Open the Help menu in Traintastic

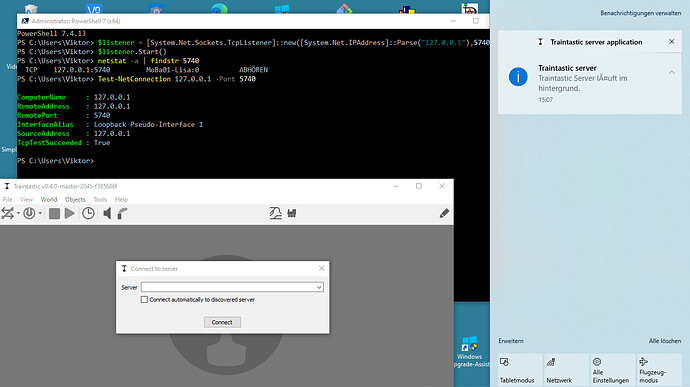coord(121,199)
